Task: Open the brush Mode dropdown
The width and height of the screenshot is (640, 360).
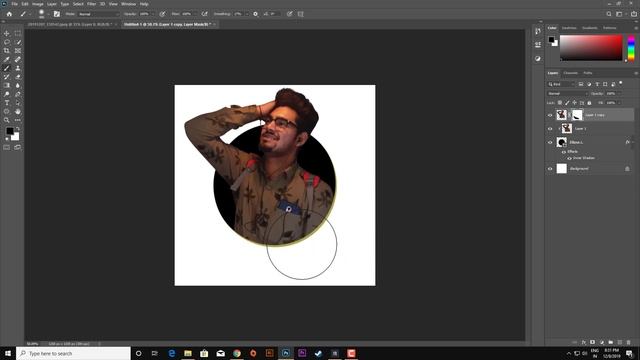Action: (x=98, y=14)
